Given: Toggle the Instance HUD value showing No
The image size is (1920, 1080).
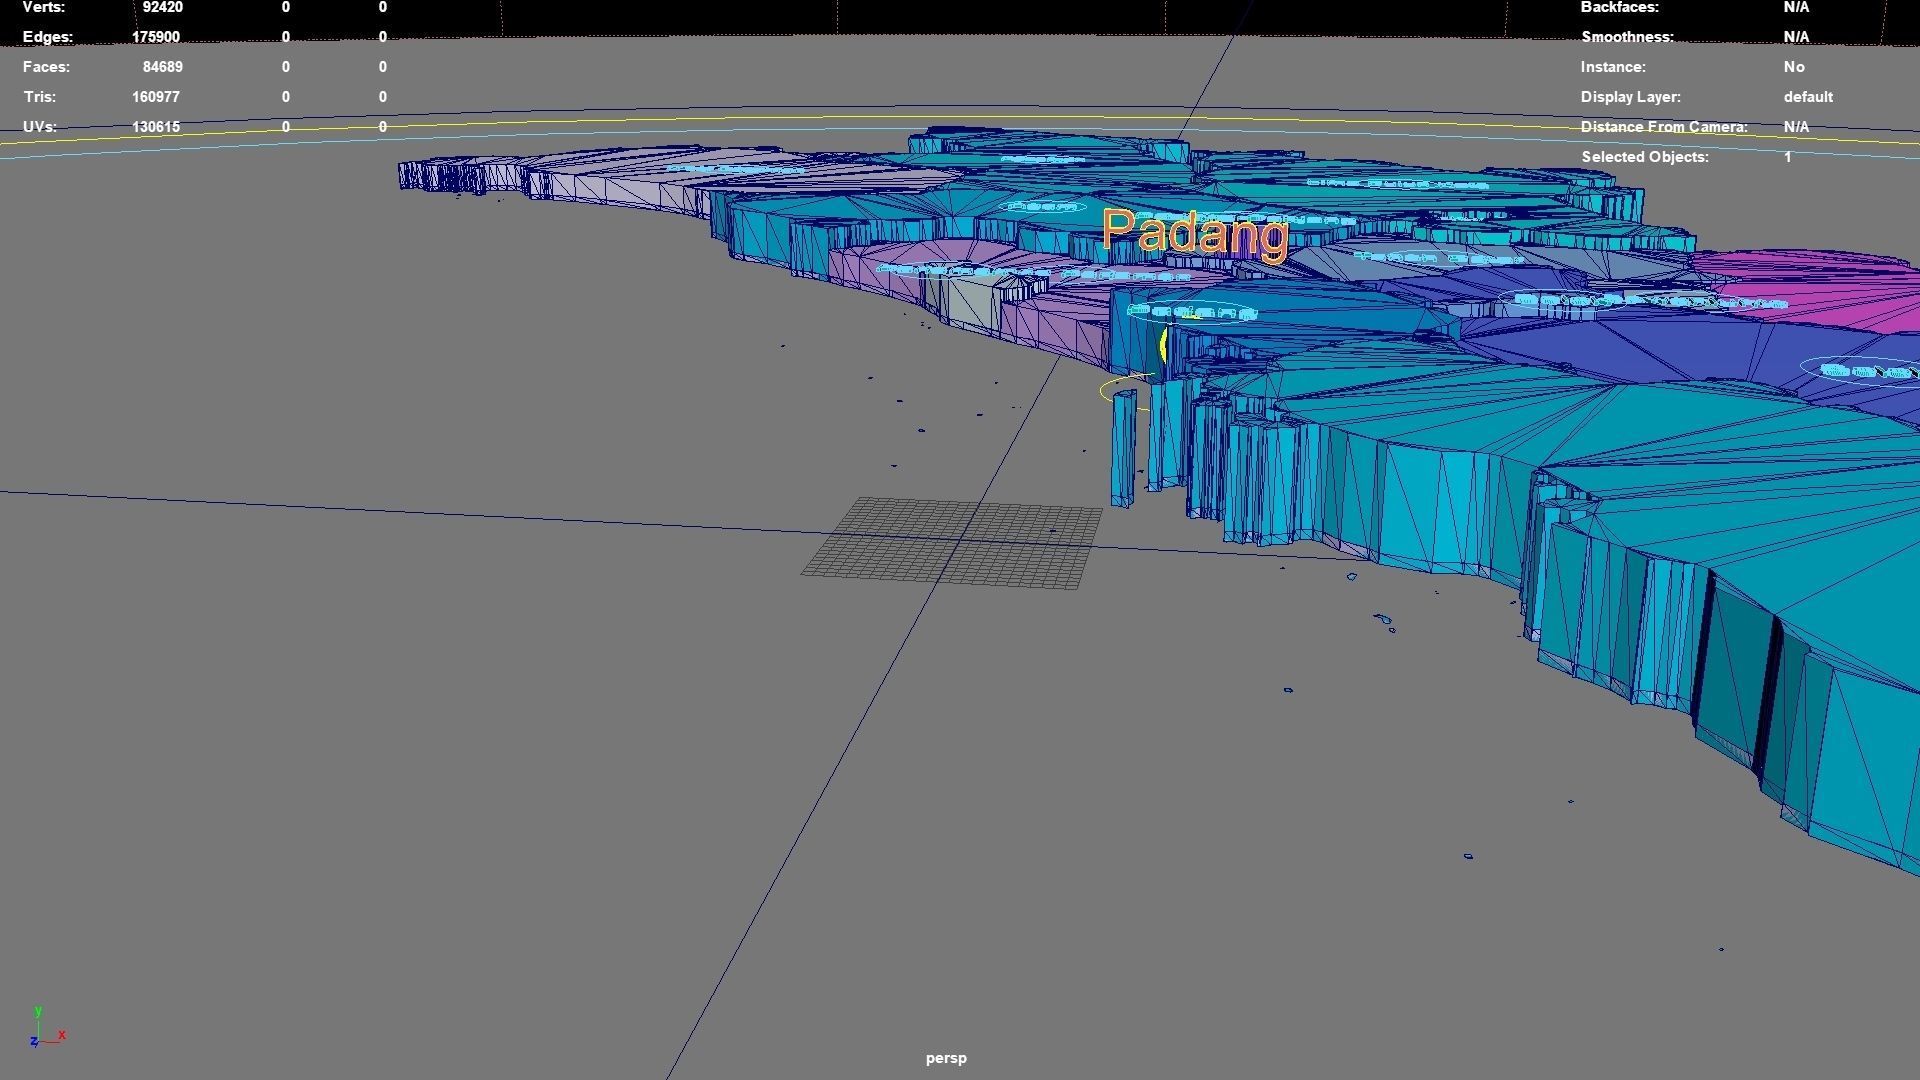Looking at the screenshot, I should (x=1794, y=67).
